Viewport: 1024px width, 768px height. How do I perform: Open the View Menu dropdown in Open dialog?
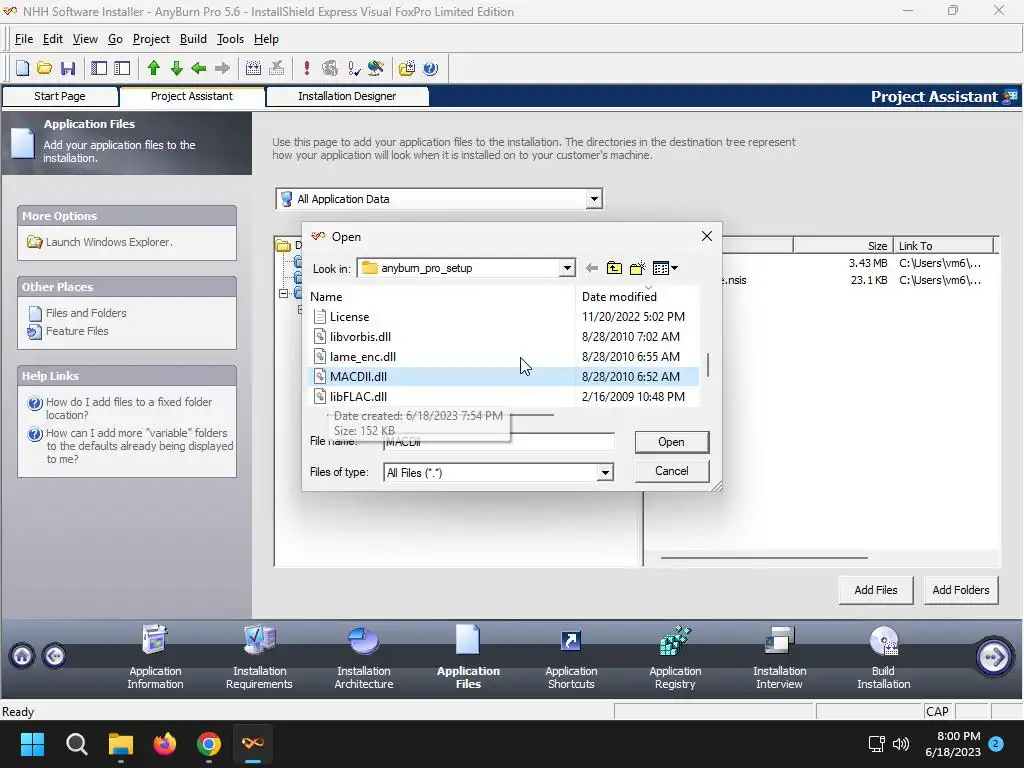pos(665,268)
